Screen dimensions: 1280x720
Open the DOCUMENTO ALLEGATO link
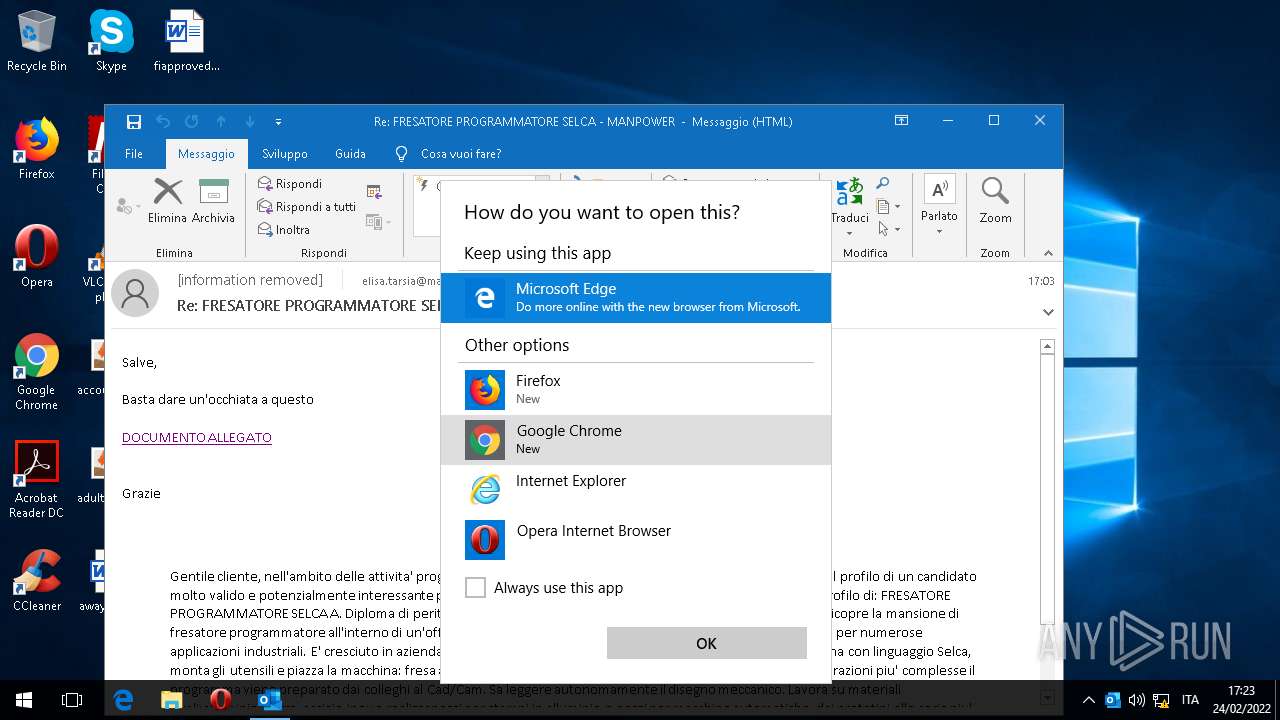tap(197, 437)
